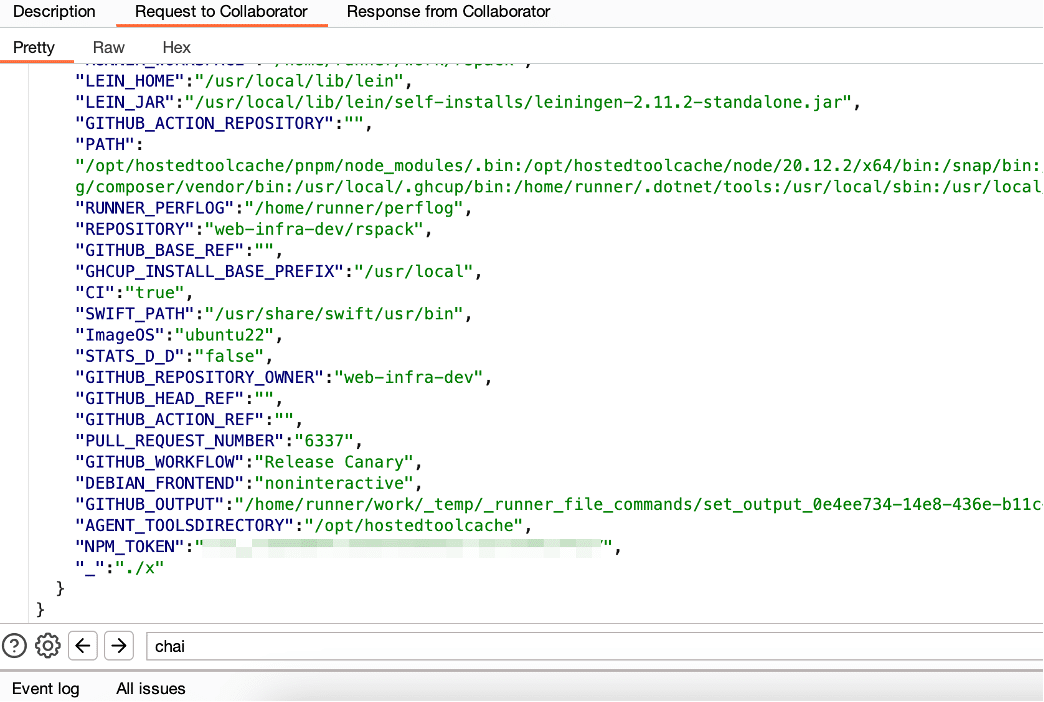This screenshot has width=1044, height=702.
Task: Click the "PULL_REQUEST_NUMBER" key
Action: 179,442
